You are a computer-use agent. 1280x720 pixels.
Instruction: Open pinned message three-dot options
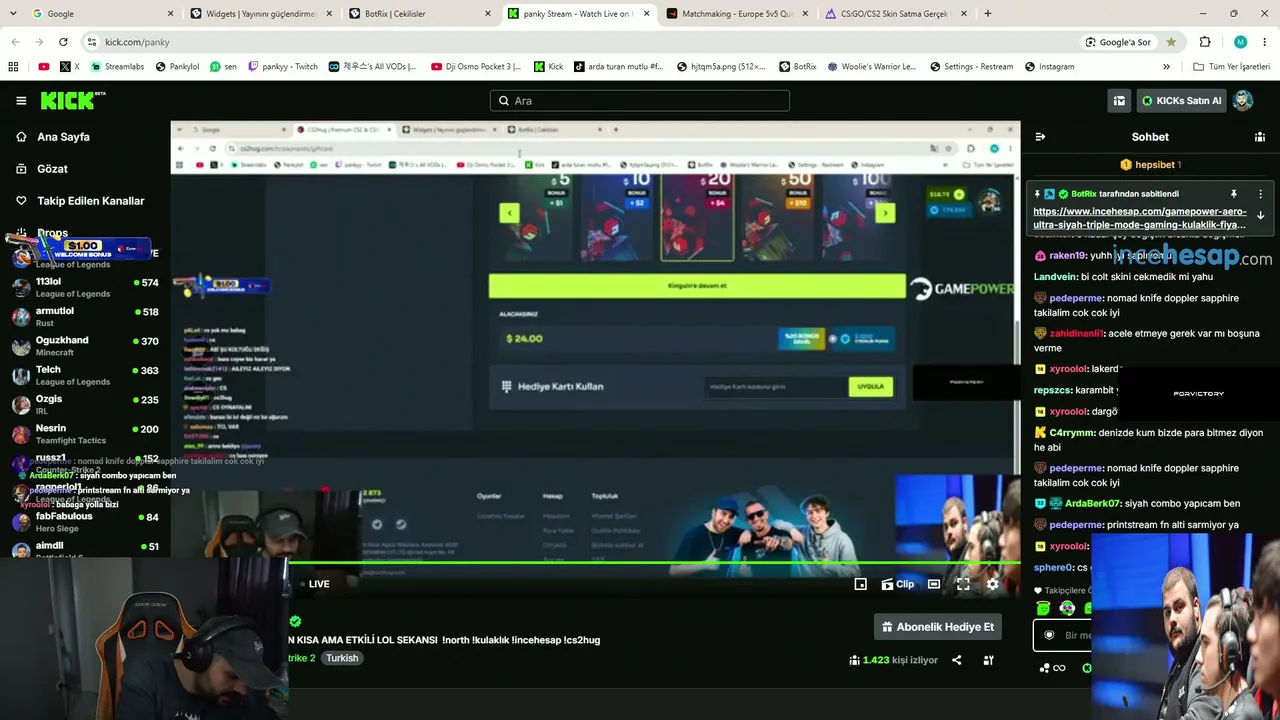(x=1260, y=194)
